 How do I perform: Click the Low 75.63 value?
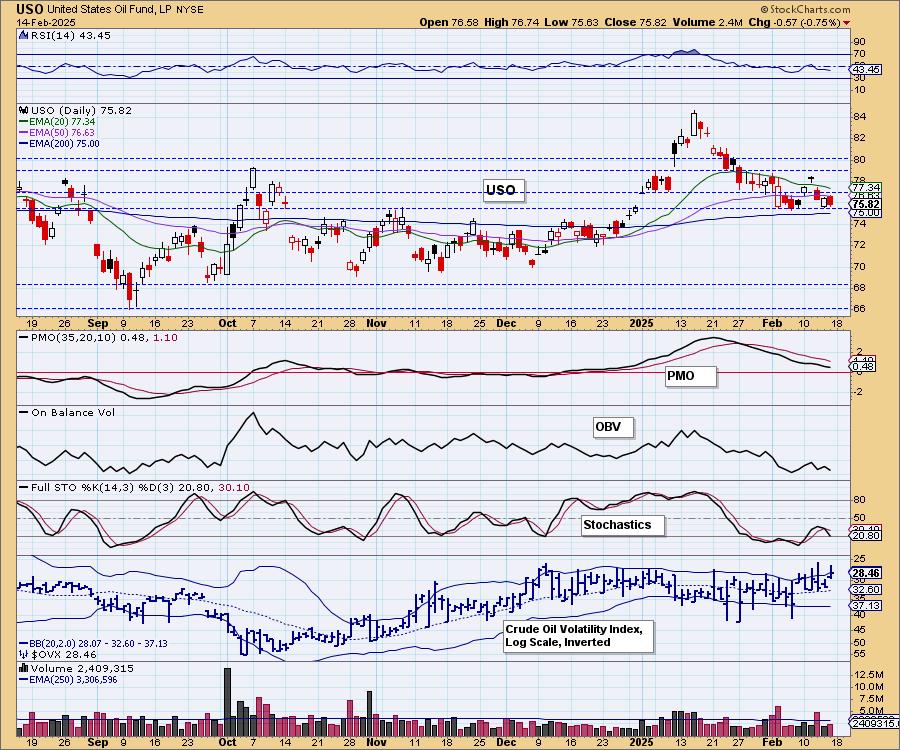click(x=571, y=22)
